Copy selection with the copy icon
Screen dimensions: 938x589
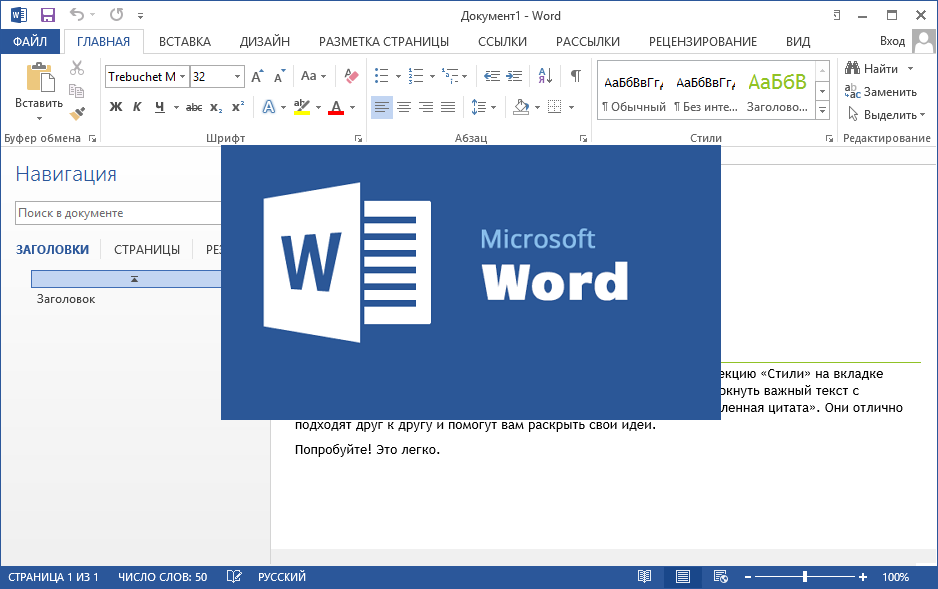pyautogui.click(x=77, y=91)
